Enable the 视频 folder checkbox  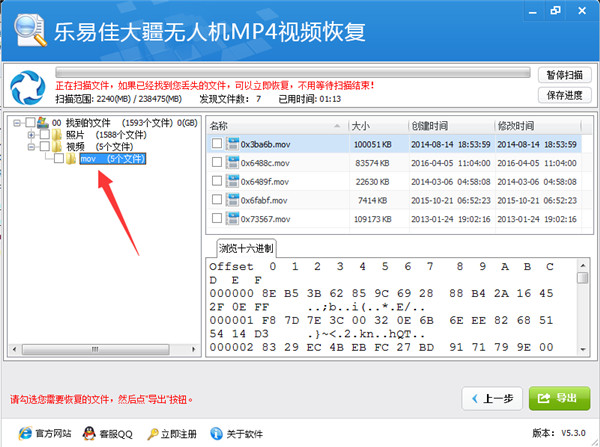[43, 146]
